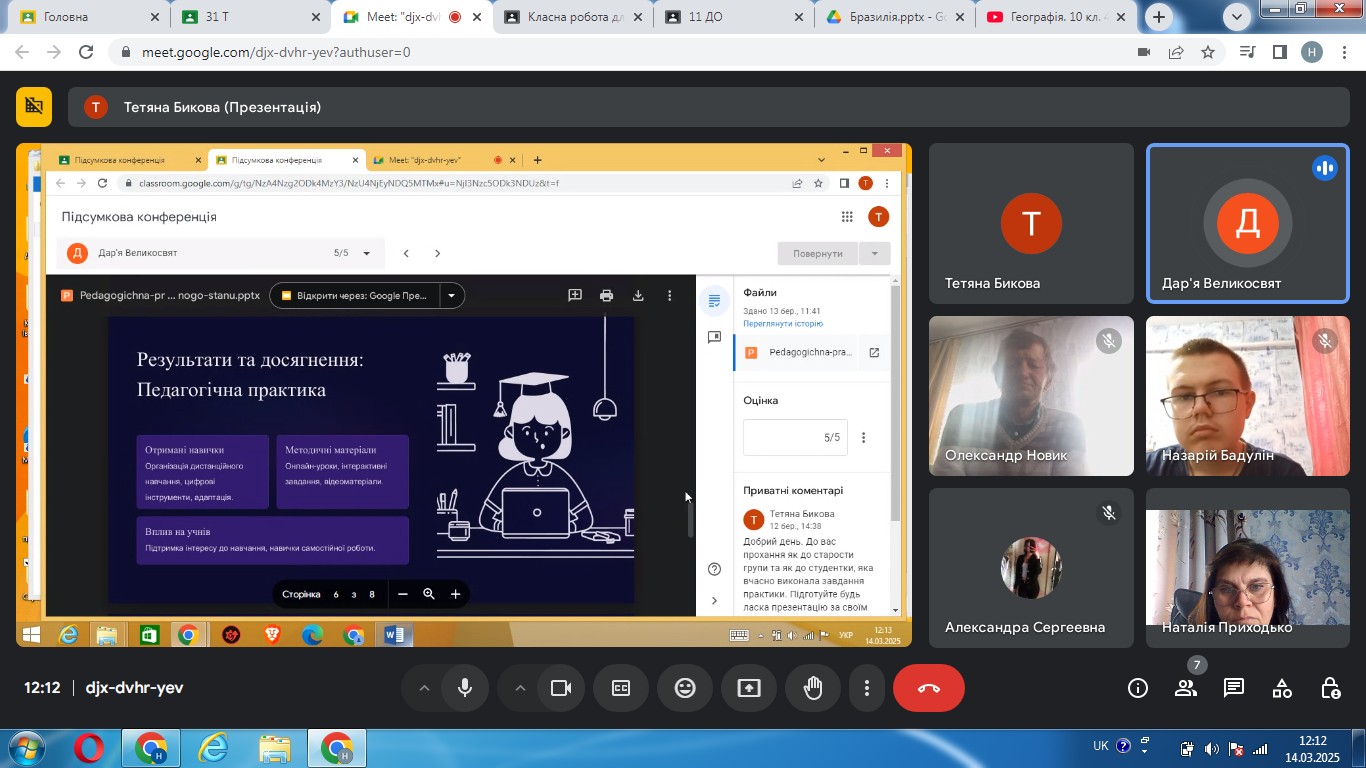Turn on closed captions
Screen dimensions: 1366x768
621,688
